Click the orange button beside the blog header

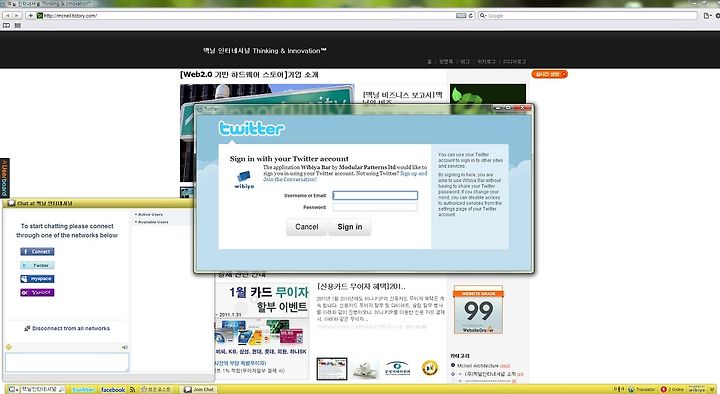[550, 74]
